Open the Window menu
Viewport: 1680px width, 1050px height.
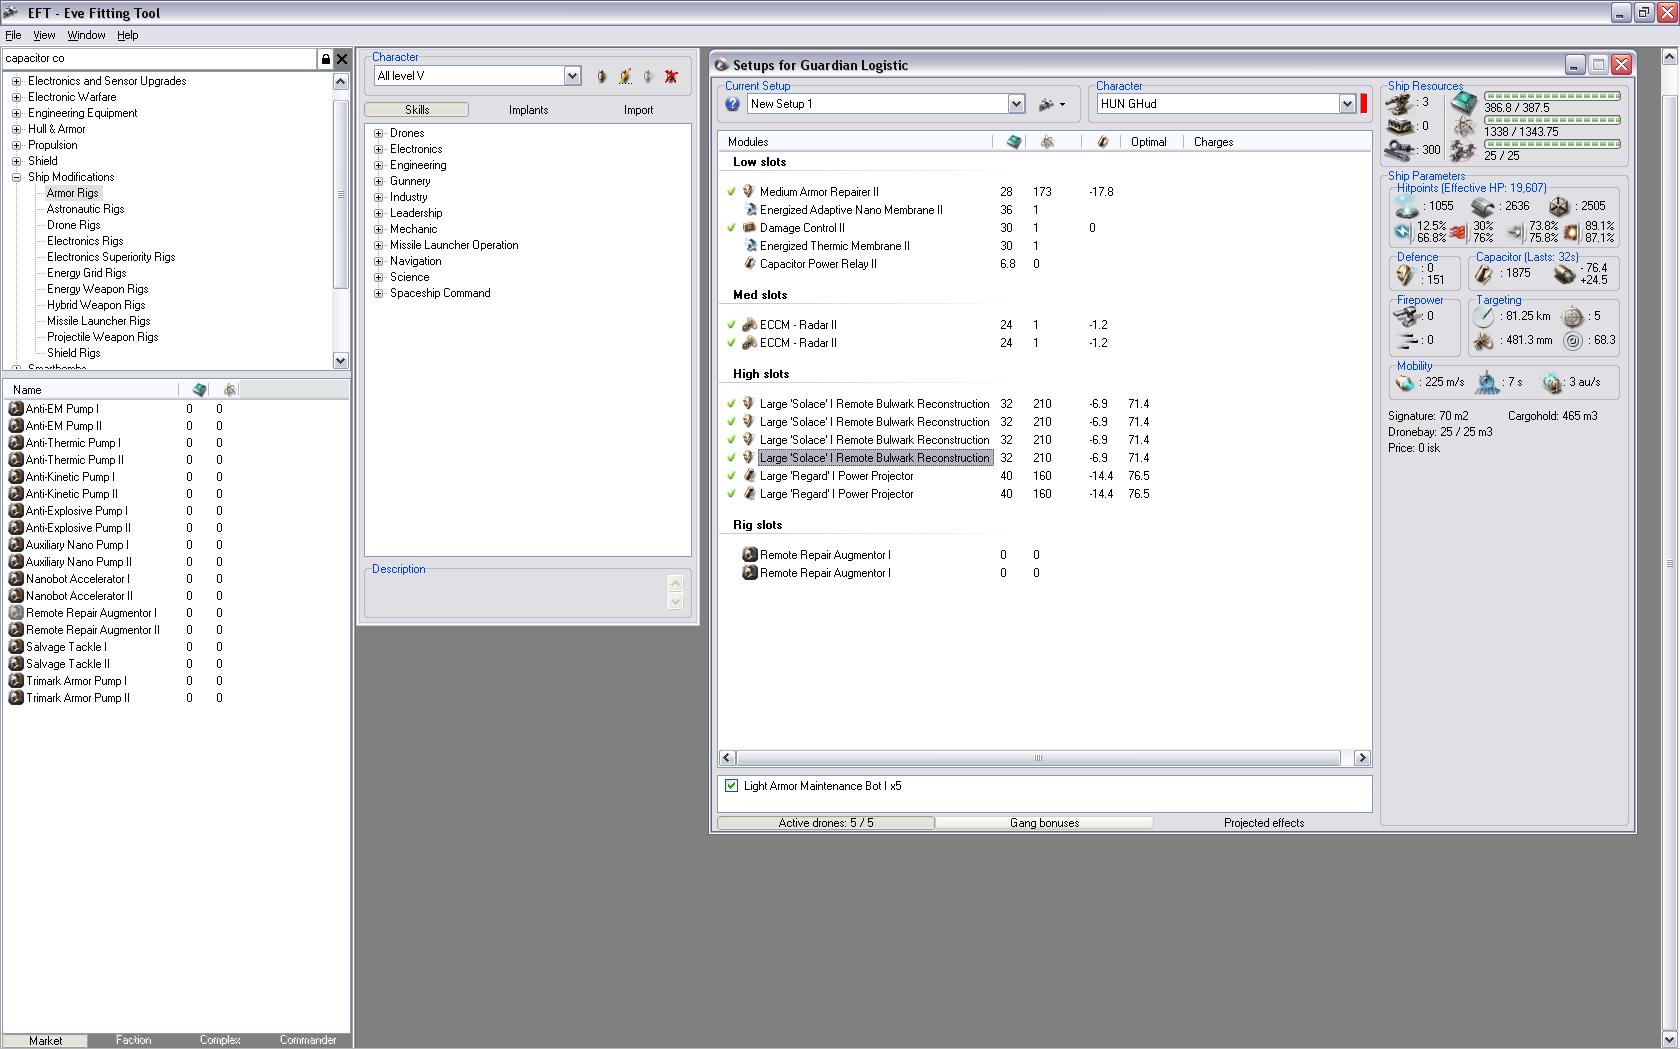tap(86, 35)
